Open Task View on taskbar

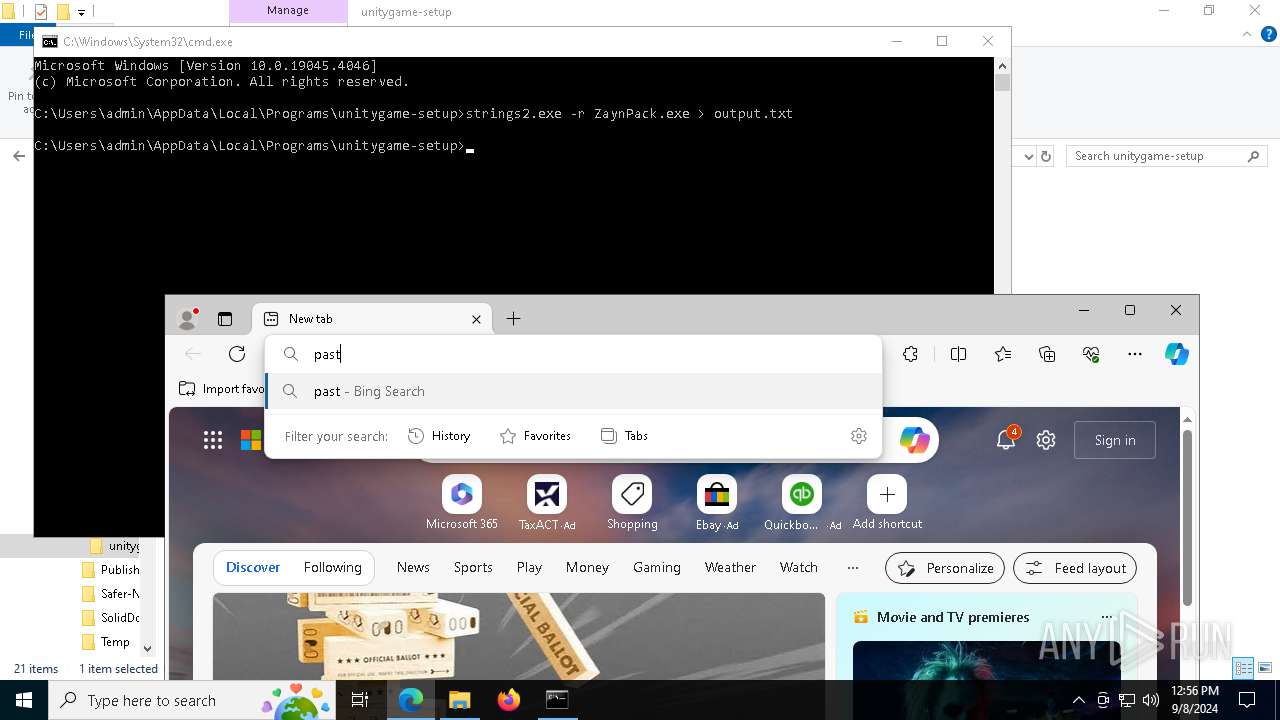[361, 700]
